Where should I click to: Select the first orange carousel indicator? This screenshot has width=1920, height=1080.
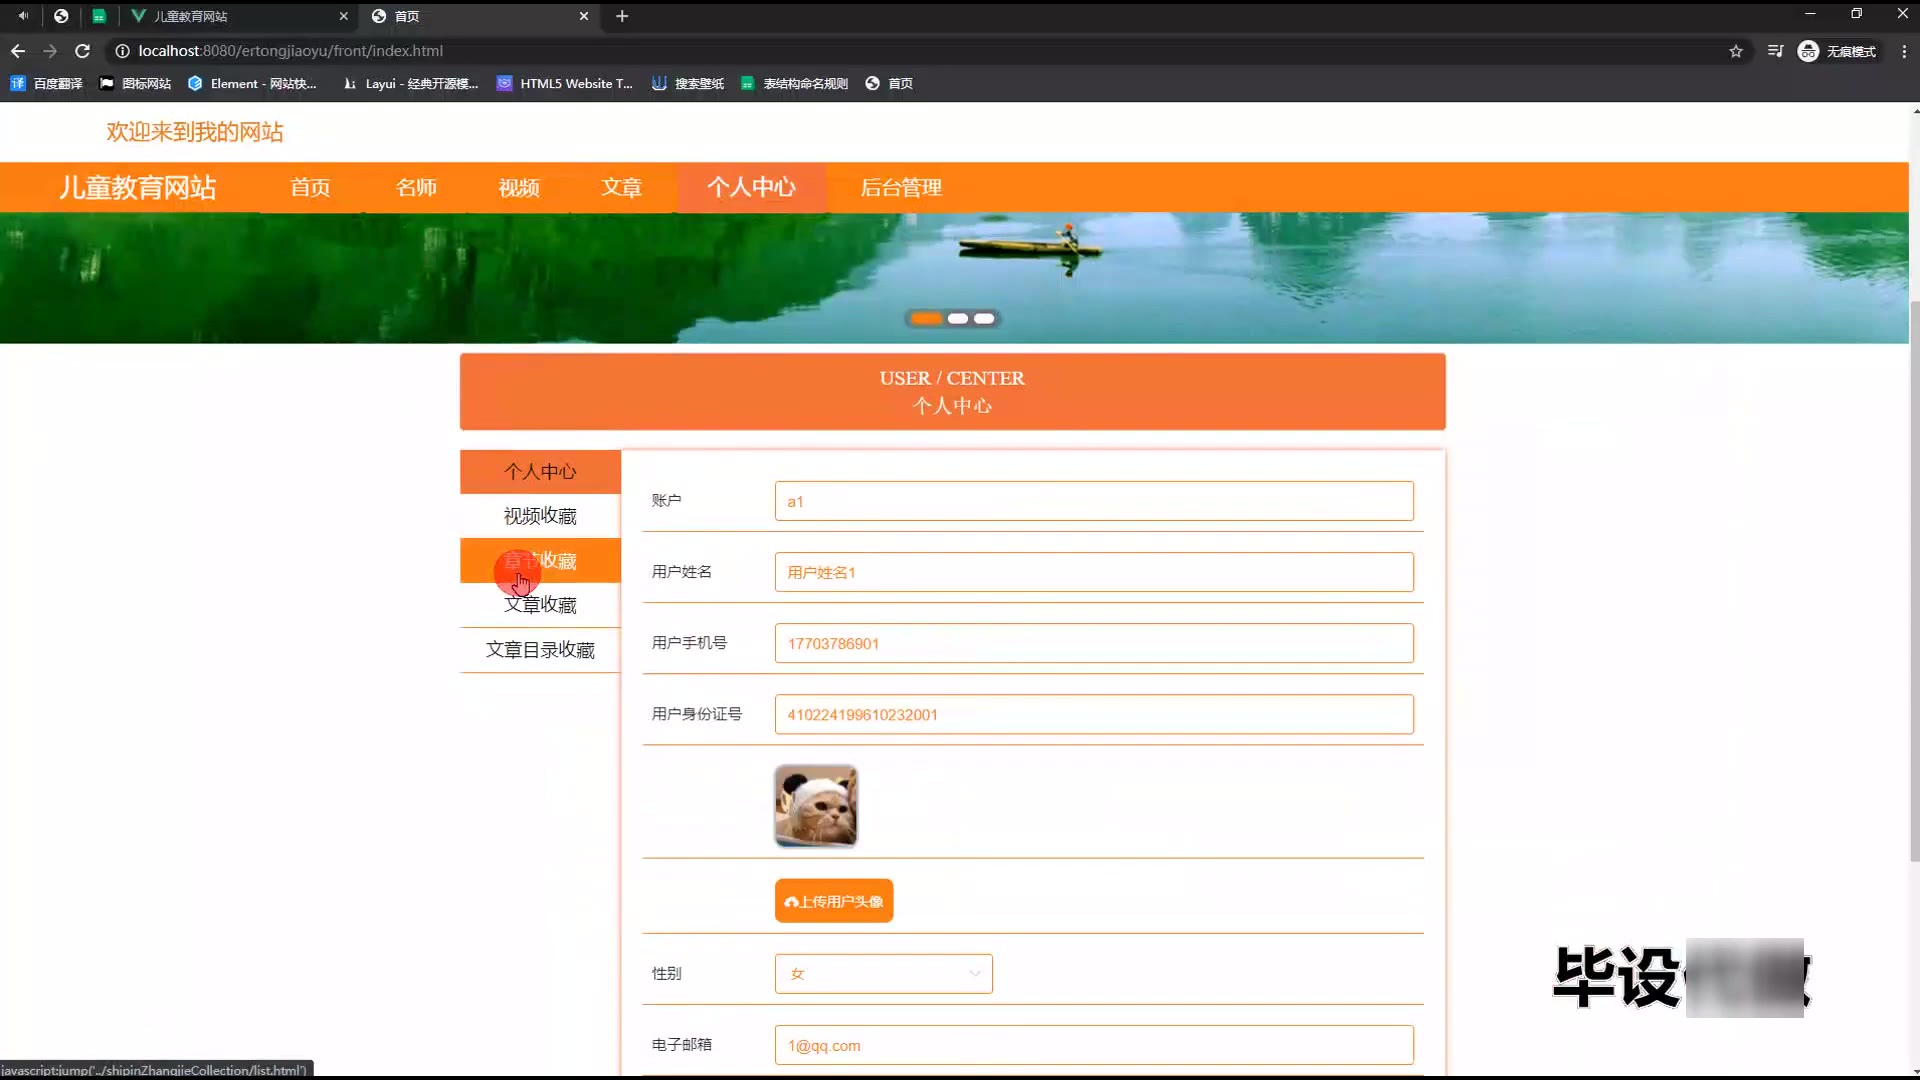926,319
